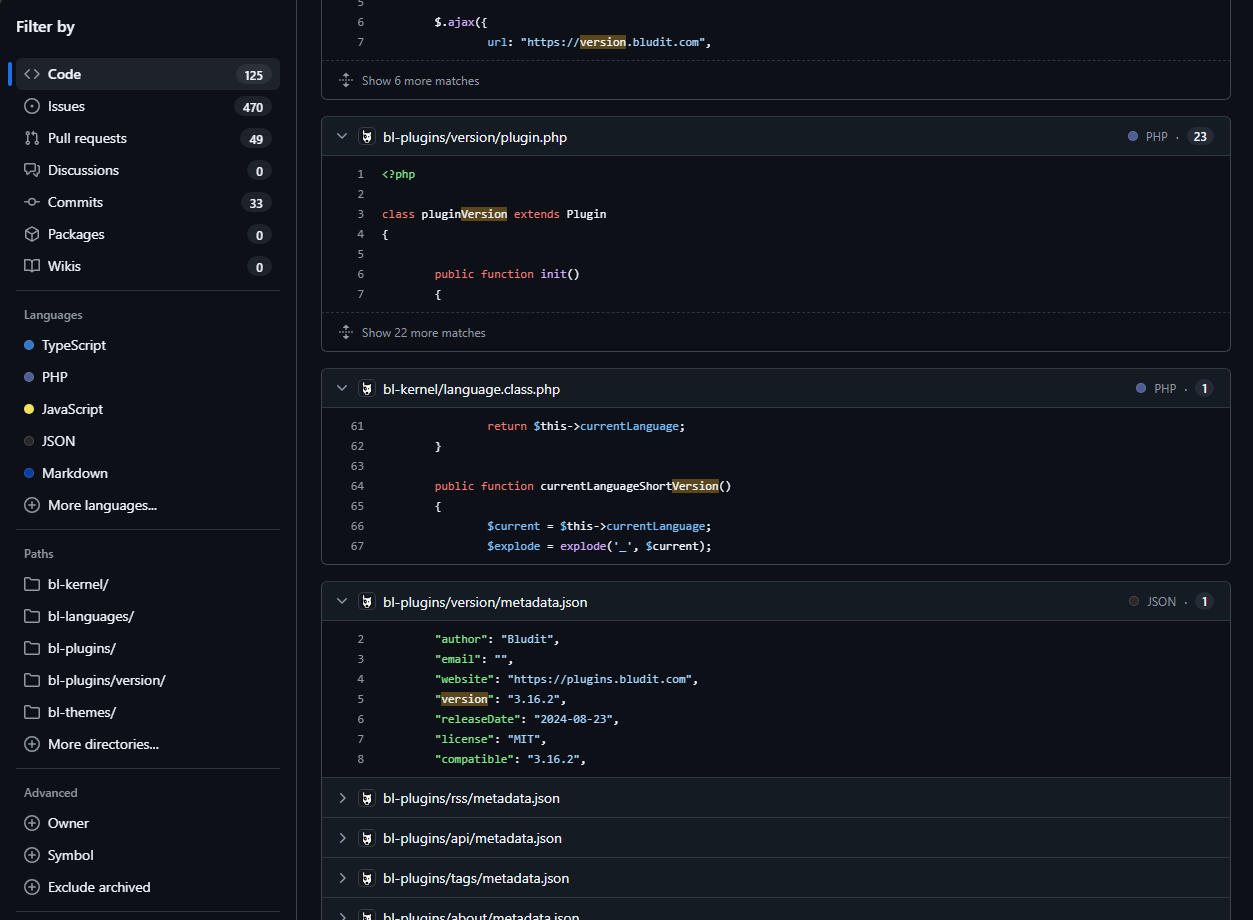Click repository avatar beside bl-plugins/version/plugin.php
This screenshot has width=1253, height=920.
click(367, 137)
